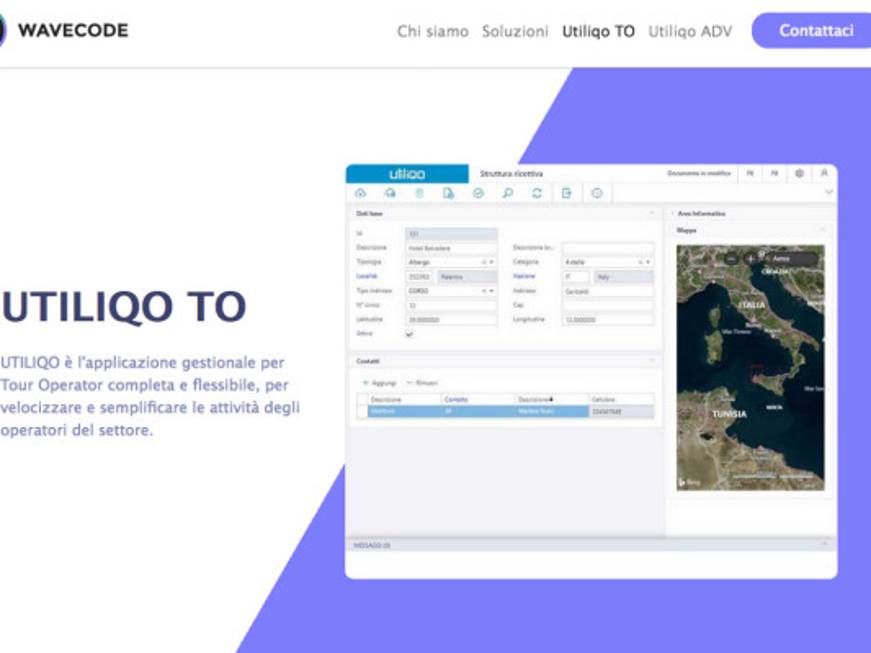This screenshot has height=653, width=871.
Task: Toggle the Attivo checkbox
Action: pos(409,334)
